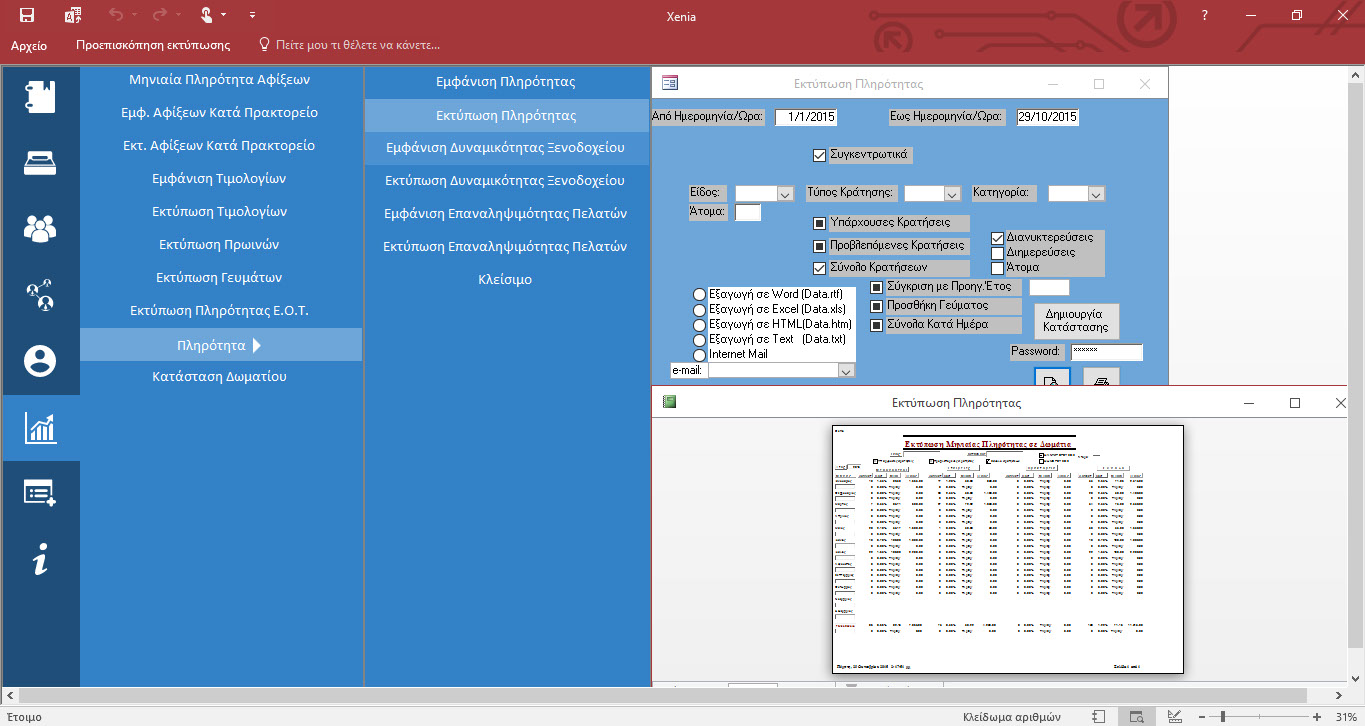
Task: Click Κλείσιμο in the submenu
Action: [506, 280]
